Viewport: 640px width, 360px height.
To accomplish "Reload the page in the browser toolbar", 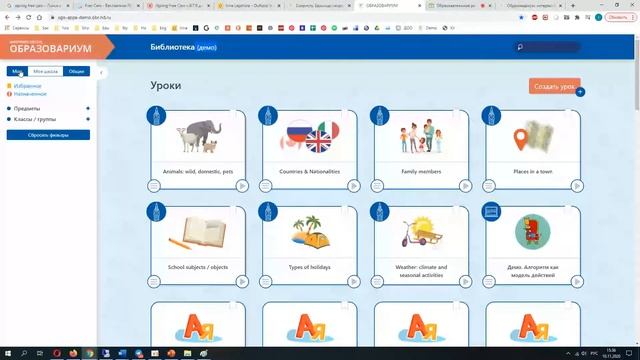I will pos(29,18).
